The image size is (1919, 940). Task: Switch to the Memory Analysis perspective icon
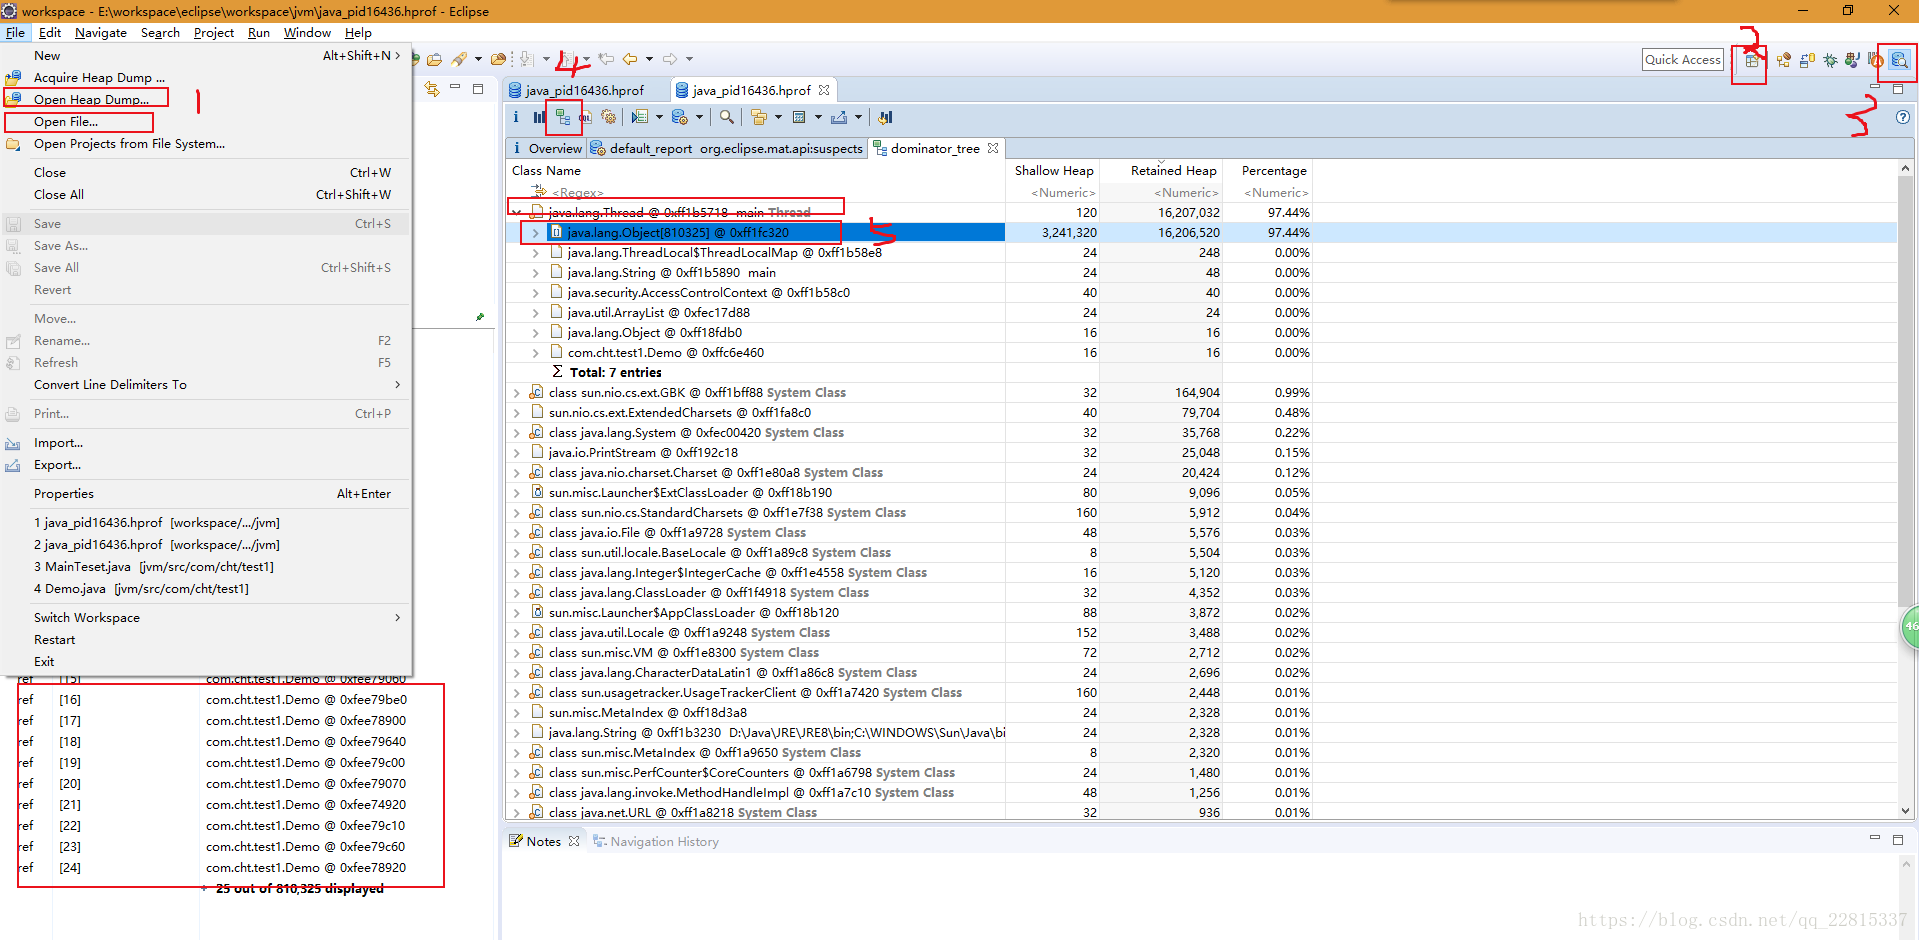pyautogui.click(x=1899, y=60)
